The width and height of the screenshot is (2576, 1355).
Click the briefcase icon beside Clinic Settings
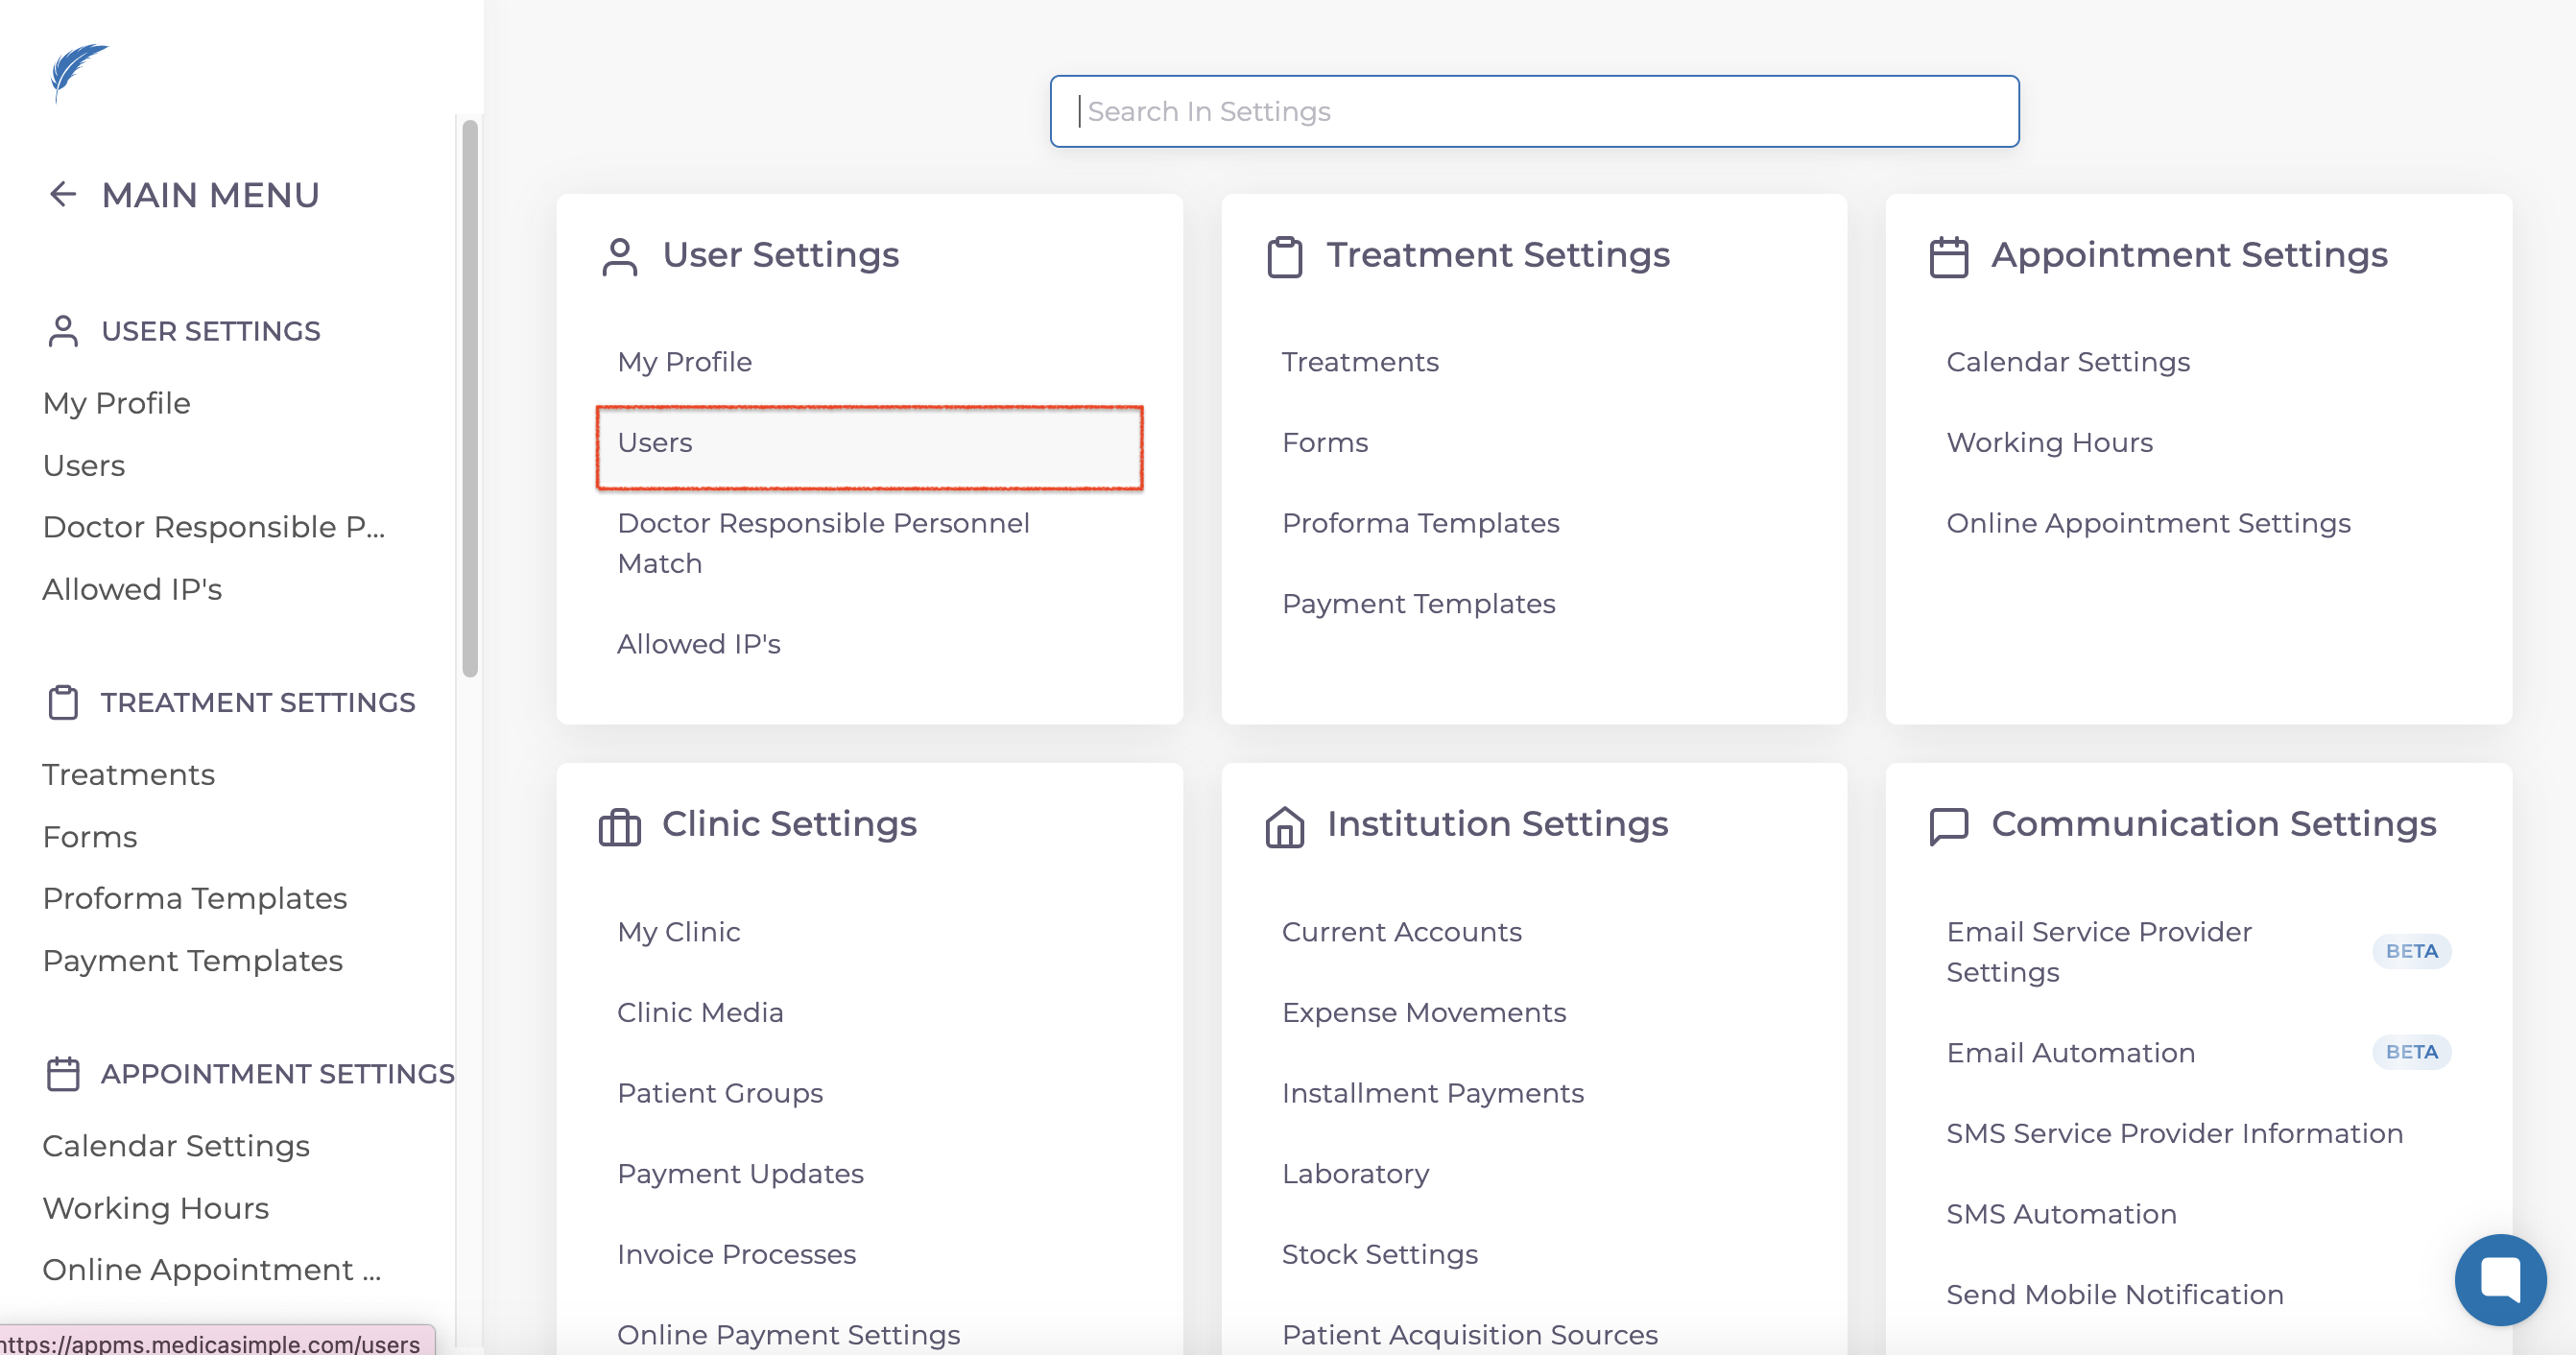click(x=619, y=826)
